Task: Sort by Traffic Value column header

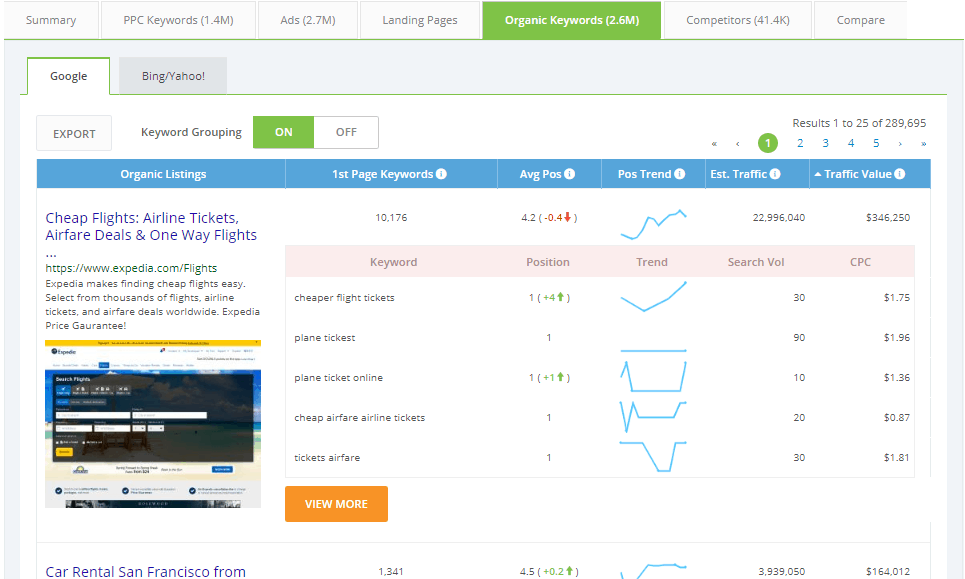Action: [x=857, y=174]
